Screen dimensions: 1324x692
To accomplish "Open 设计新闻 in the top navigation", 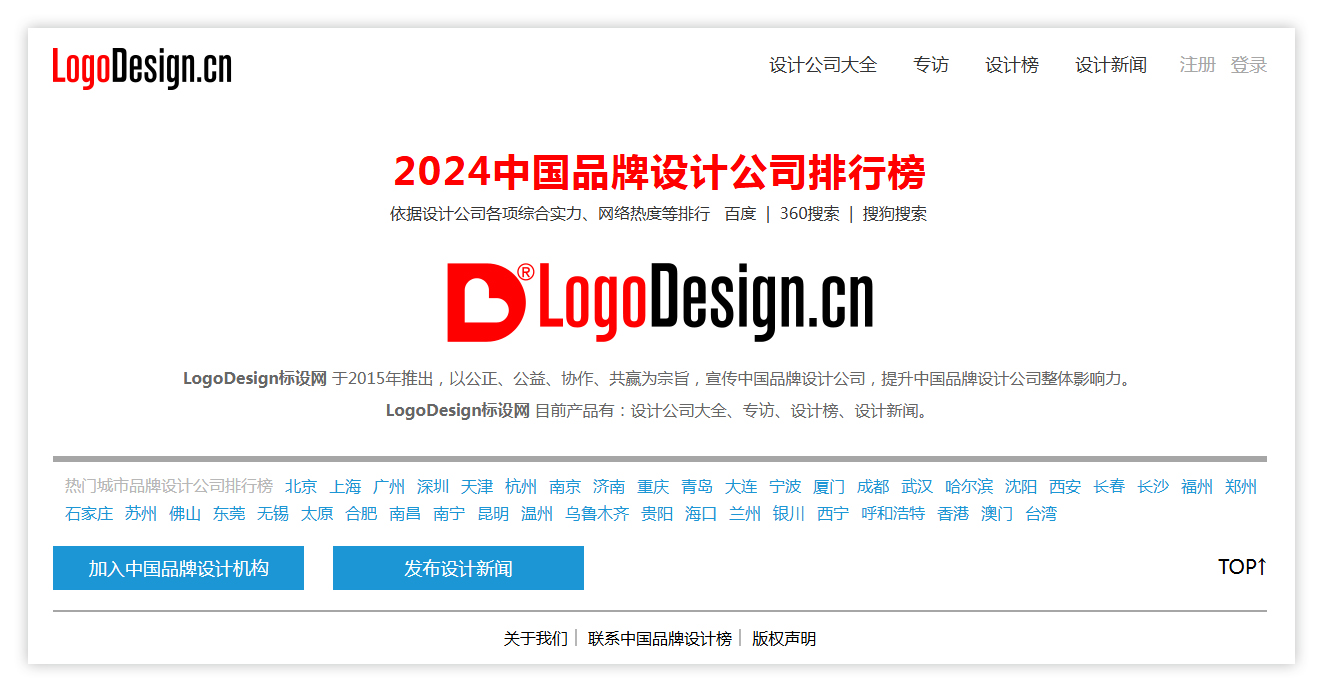I will pyautogui.click(x=1110, y=65).
